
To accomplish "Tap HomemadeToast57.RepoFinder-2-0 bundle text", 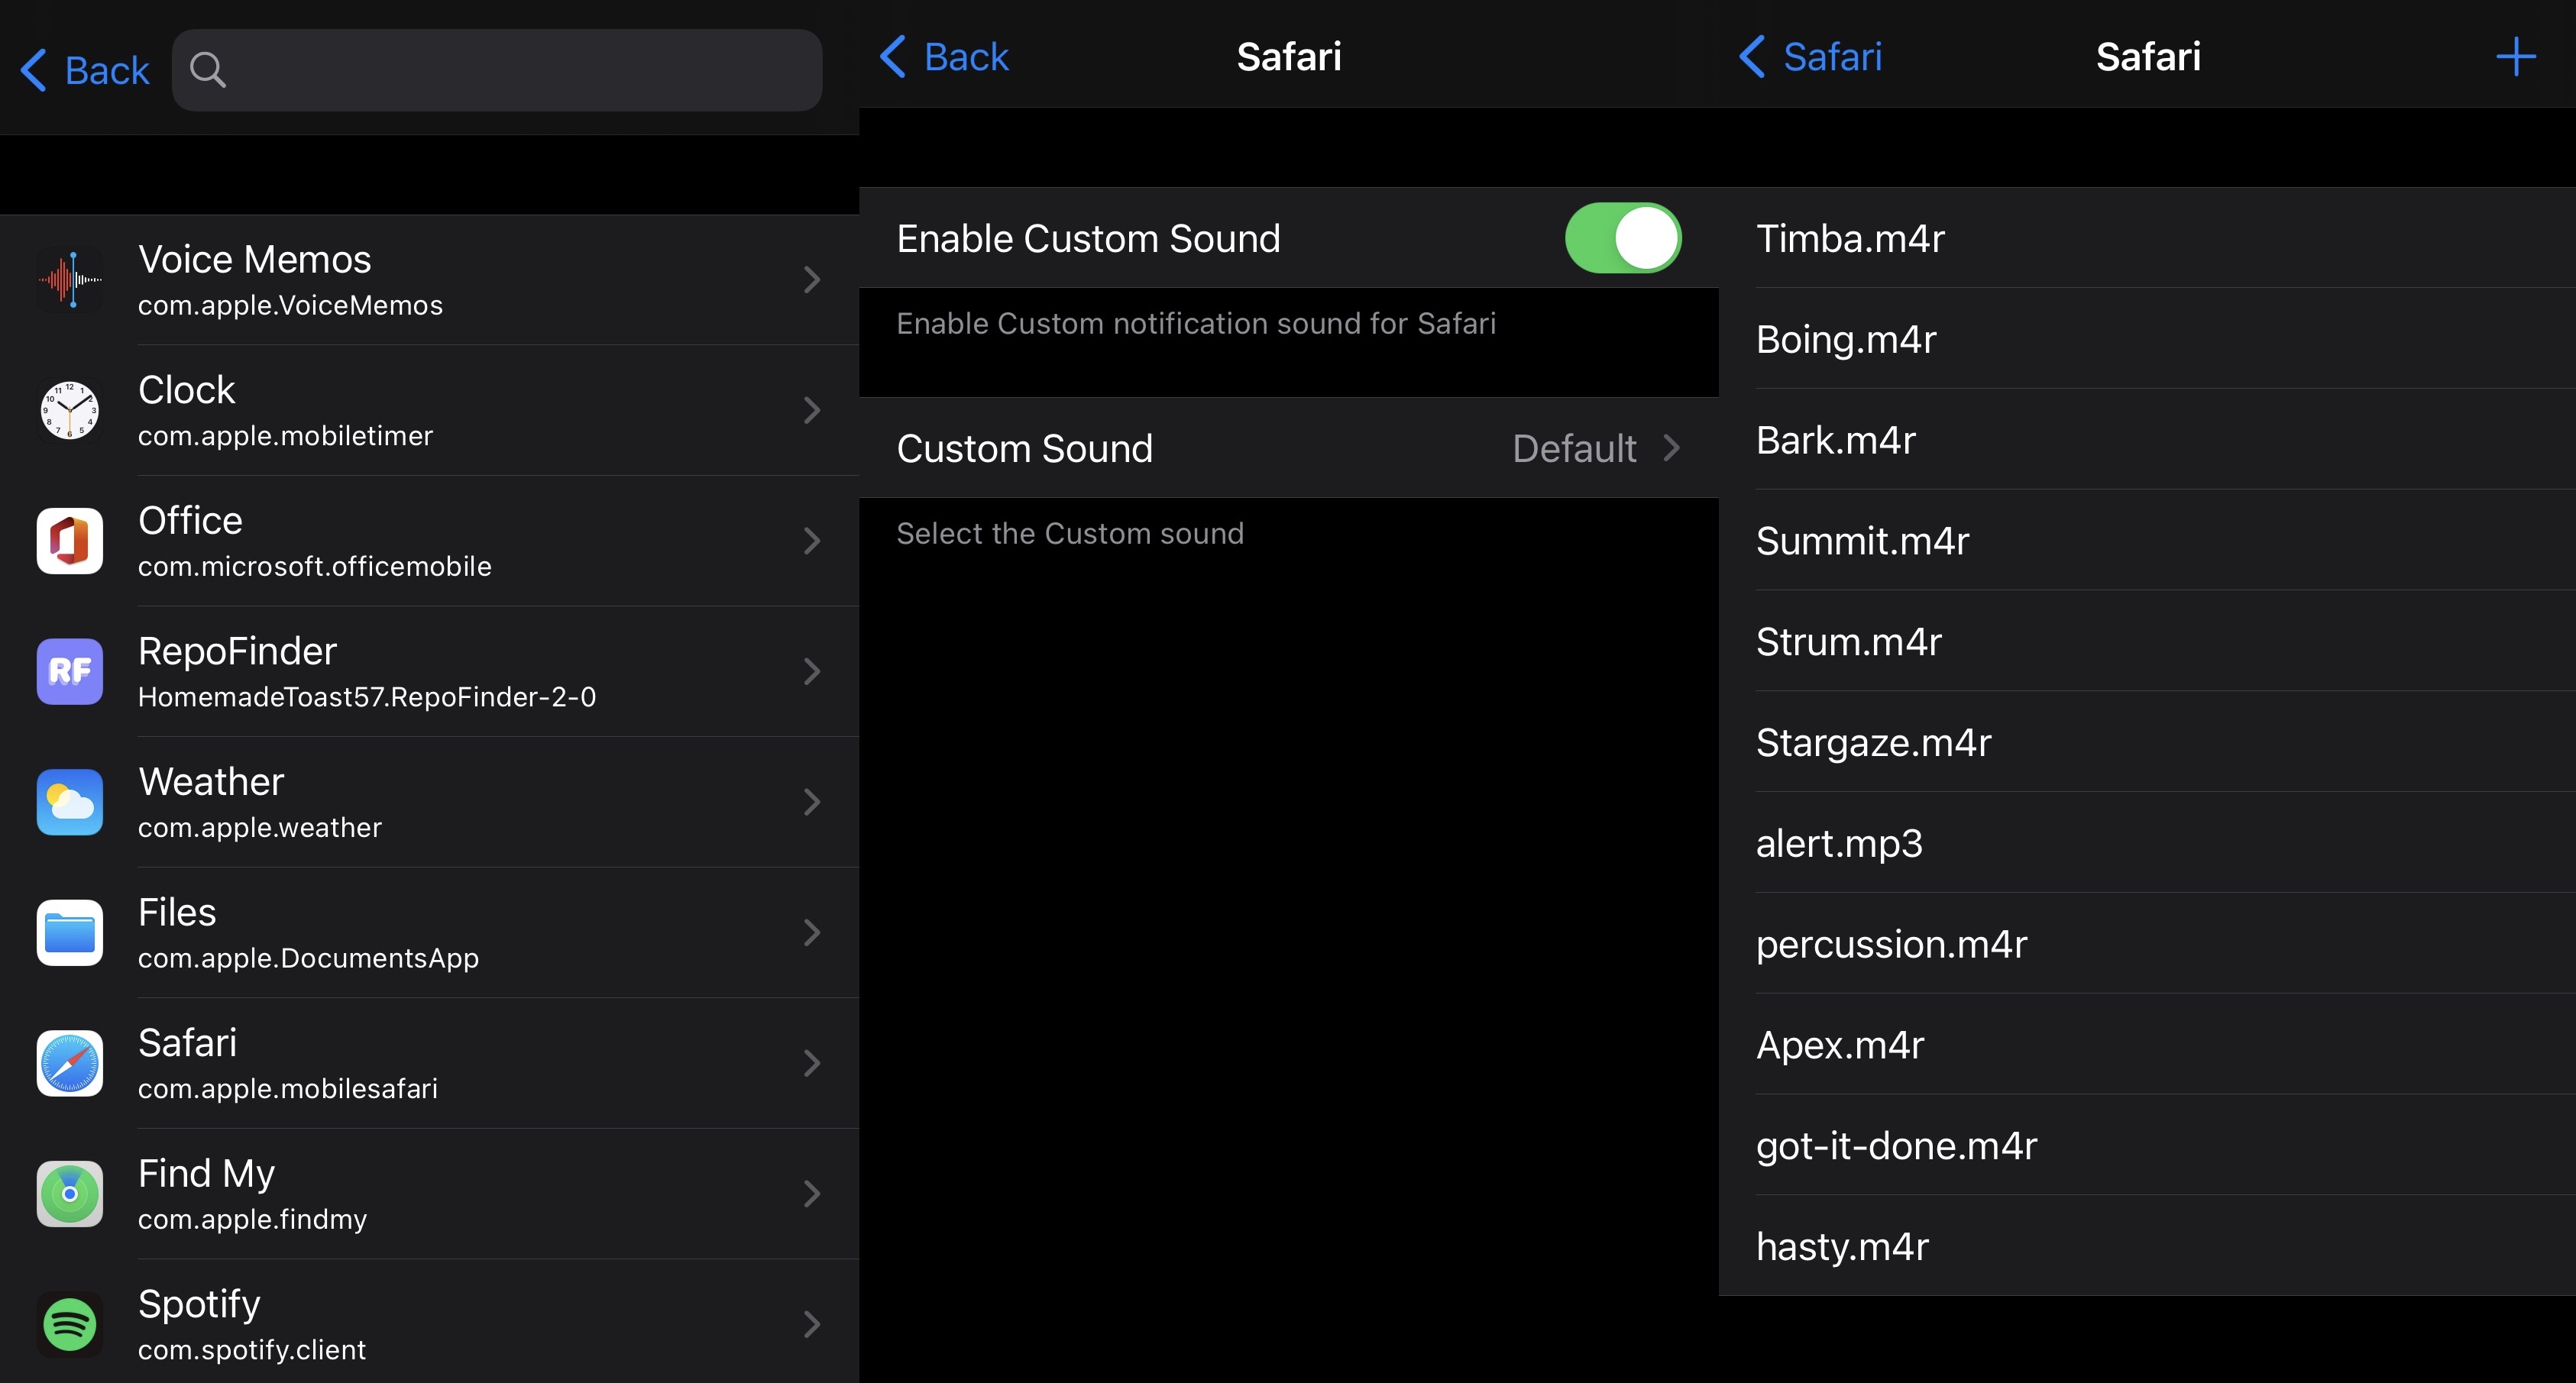I will [367, 697].
